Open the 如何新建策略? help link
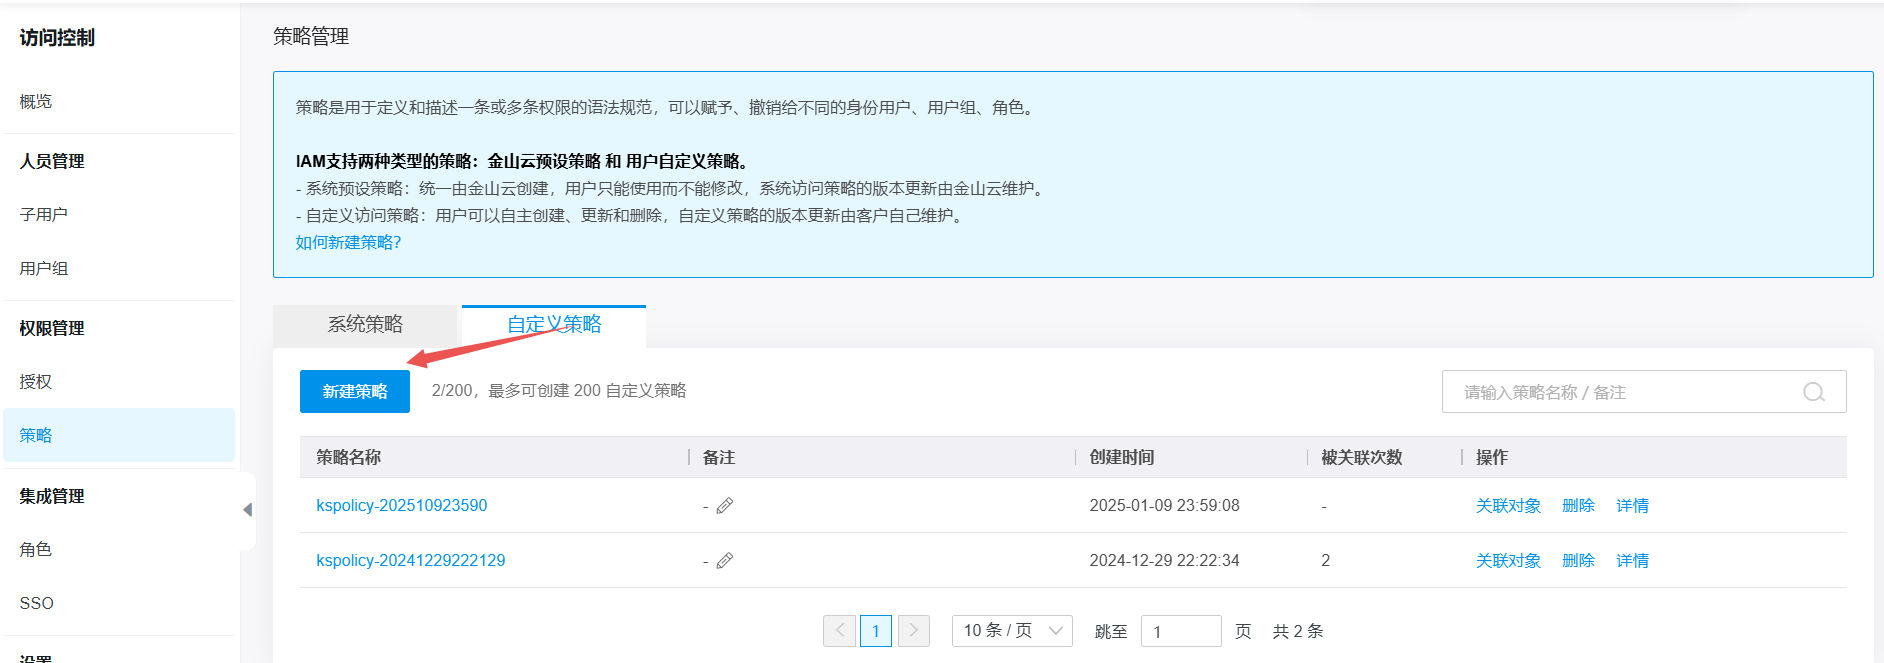The image size is (1884, 663). 348,243
